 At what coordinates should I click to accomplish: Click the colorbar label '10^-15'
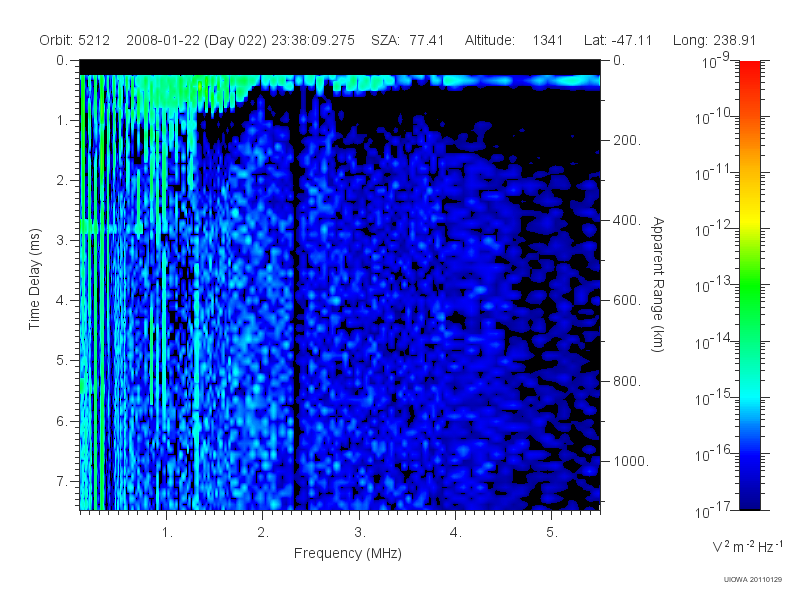click(713, 397)
